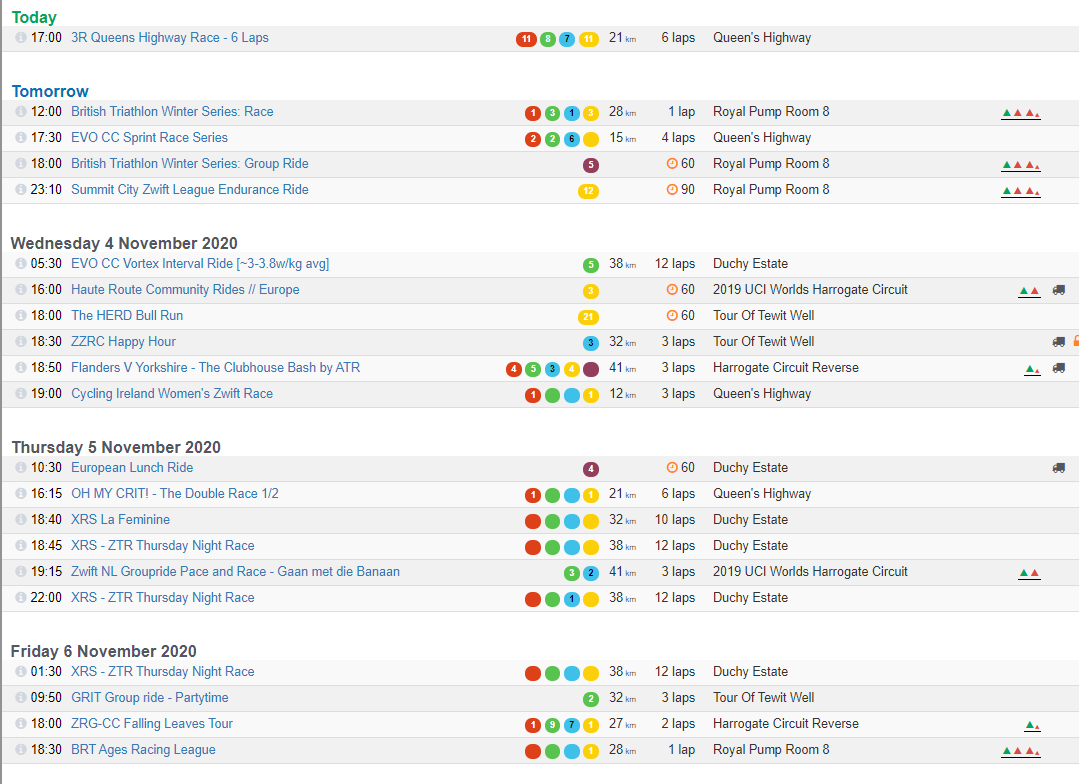Click info icon beside 23:10 Summit City ride
Screen dimensions: 1079x784
coord(21,189)
